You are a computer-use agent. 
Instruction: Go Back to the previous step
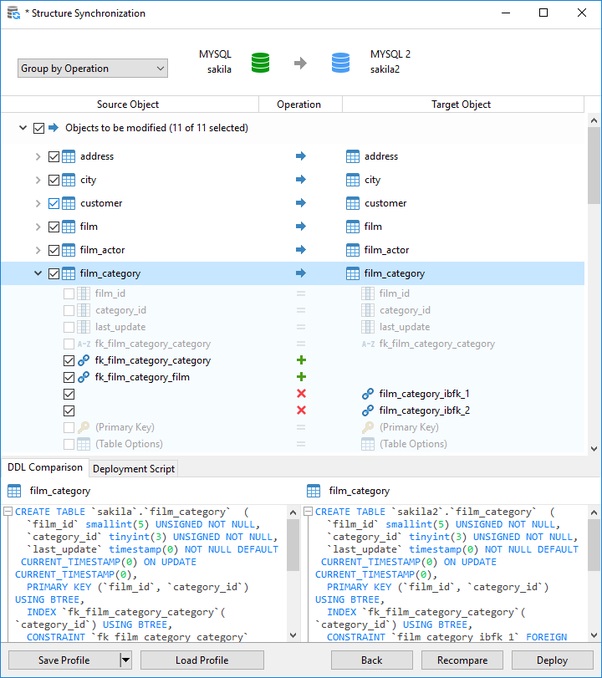(372, 660)
